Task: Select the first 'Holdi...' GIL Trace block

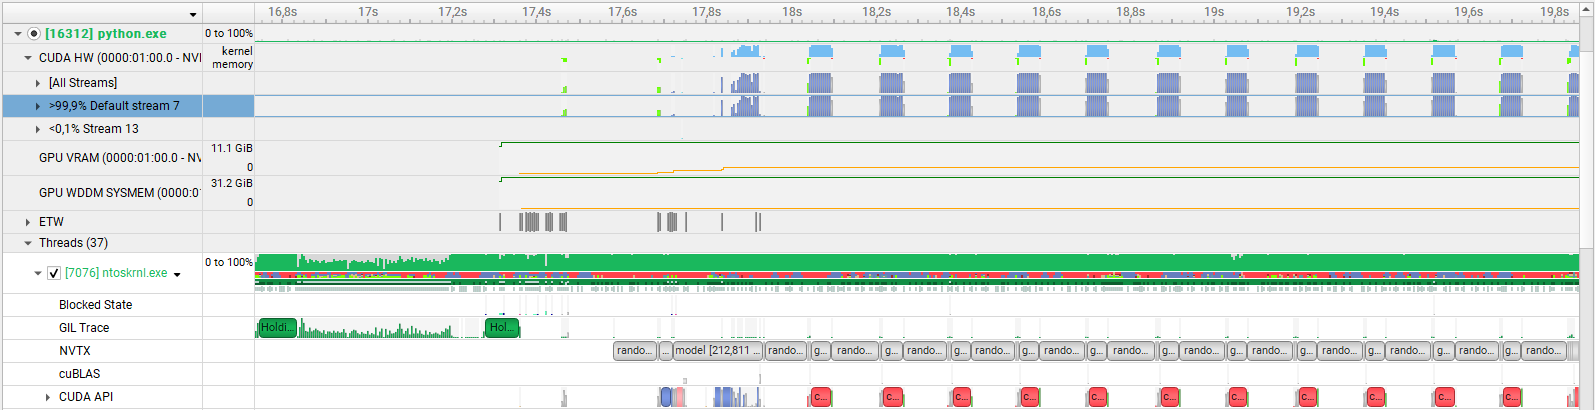Action: pos(277,328)
